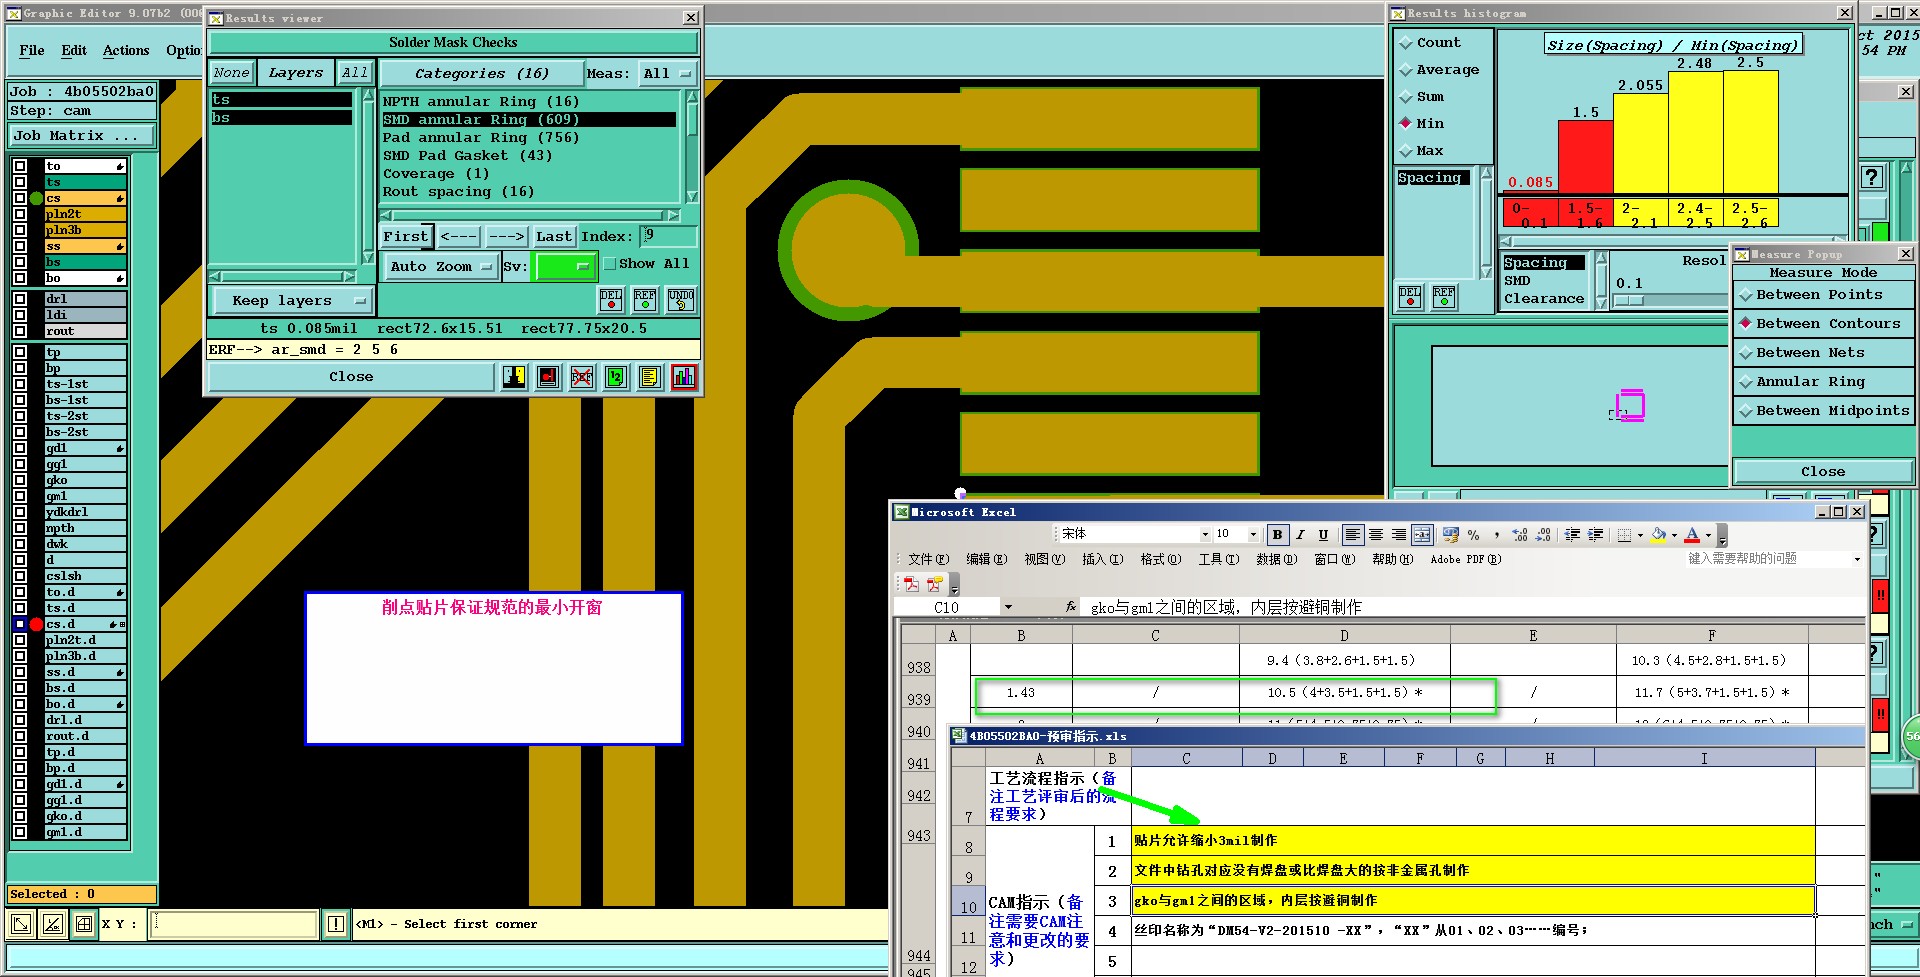Choose Between Midpoints measure mode
Image resolution: width=1920 pixels, height=977 pixels.
coord(1823,411)
